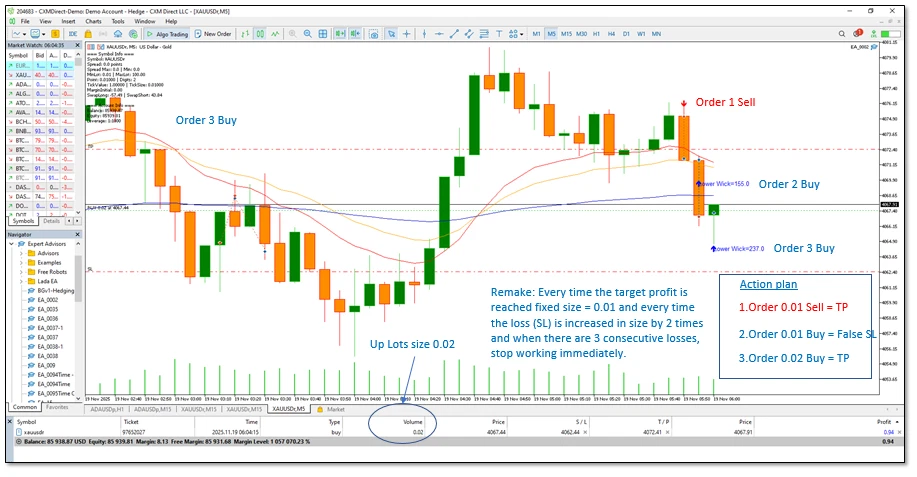Open the ADAUSDp,H1 chart tab
Image resolution: width=917 pixels, height=477 pixels.
pyautogui.click(x=107, y=409)
